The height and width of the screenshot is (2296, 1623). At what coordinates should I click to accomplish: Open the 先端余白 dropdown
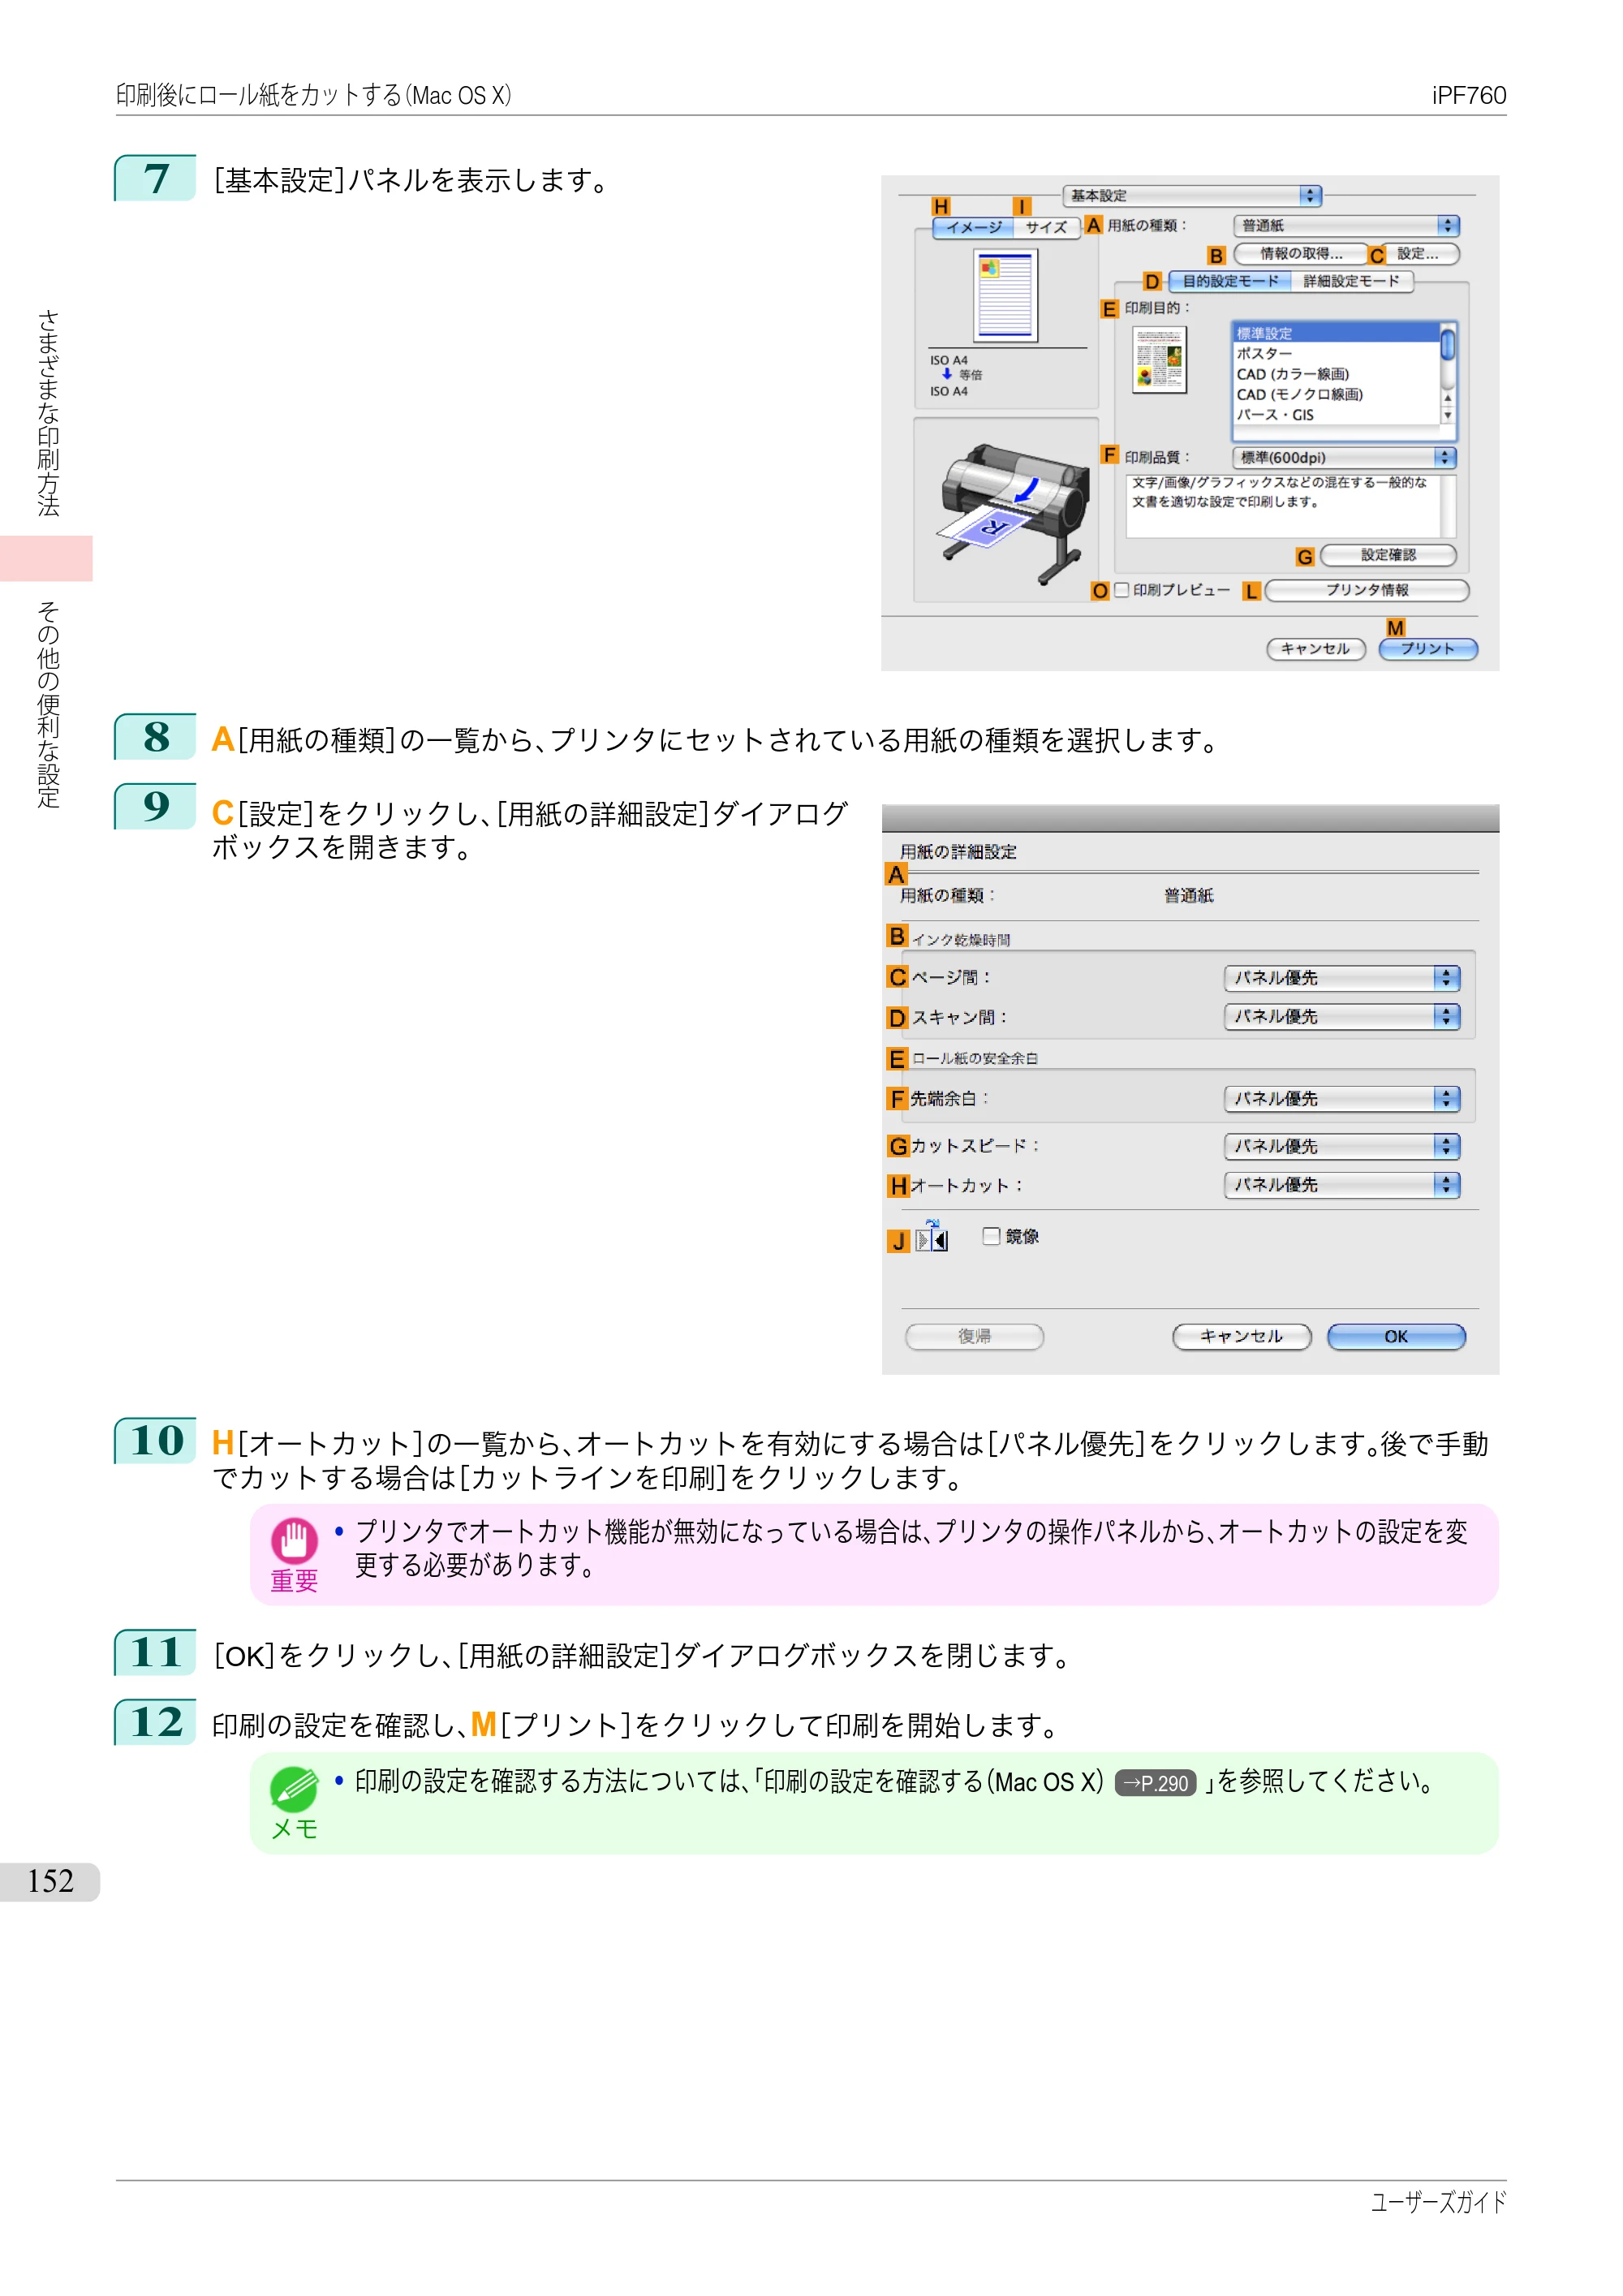click(x=1342, y=1099)
